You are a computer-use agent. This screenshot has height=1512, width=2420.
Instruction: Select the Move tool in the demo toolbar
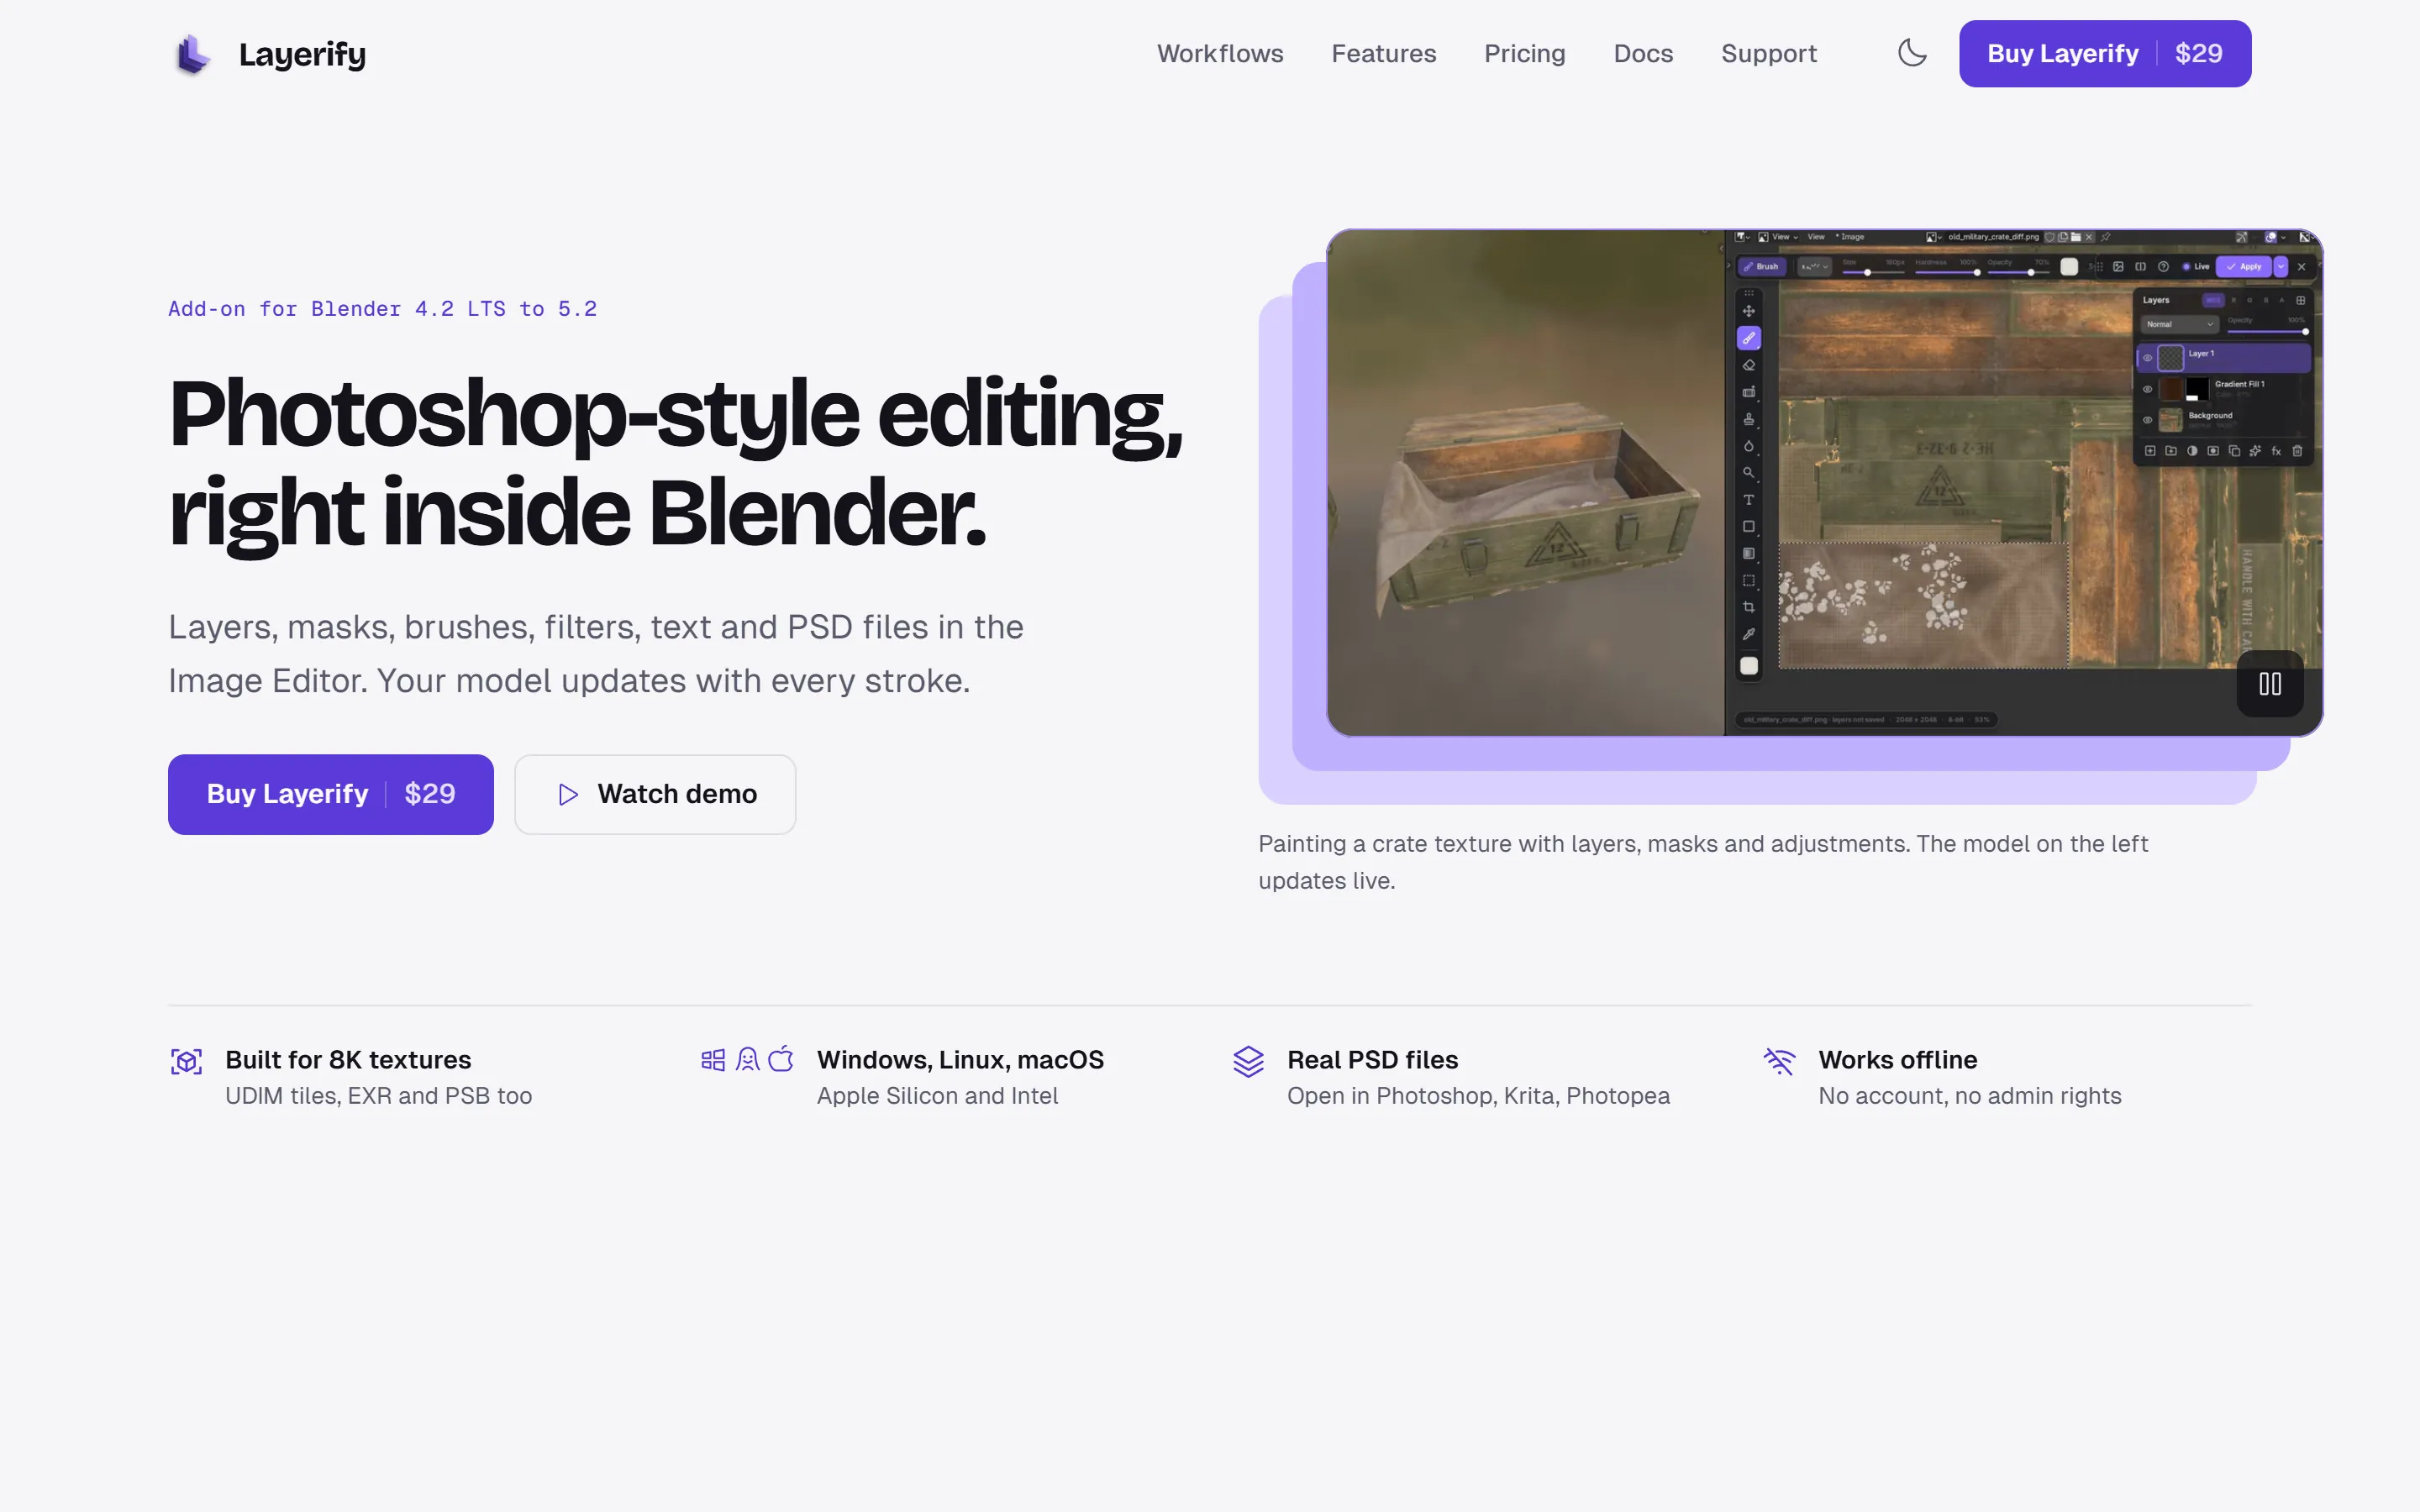1748,311
